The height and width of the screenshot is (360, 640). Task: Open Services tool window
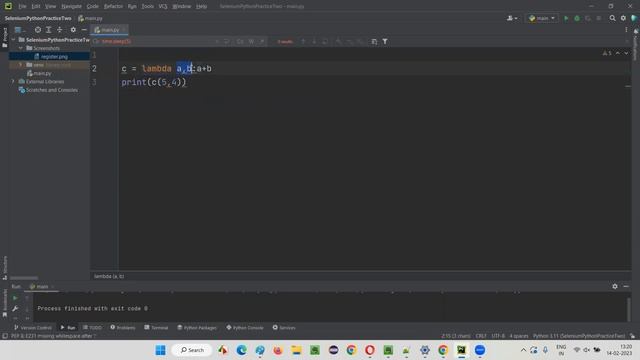pyautogui.click(x=284, y=328)
